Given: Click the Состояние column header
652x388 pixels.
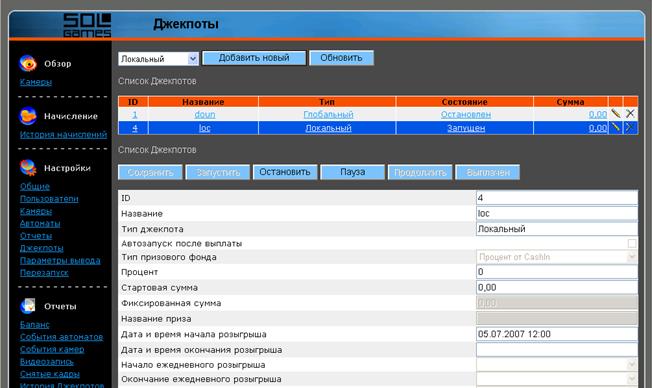Looking at the screenshot, I should tap(464, 102).
